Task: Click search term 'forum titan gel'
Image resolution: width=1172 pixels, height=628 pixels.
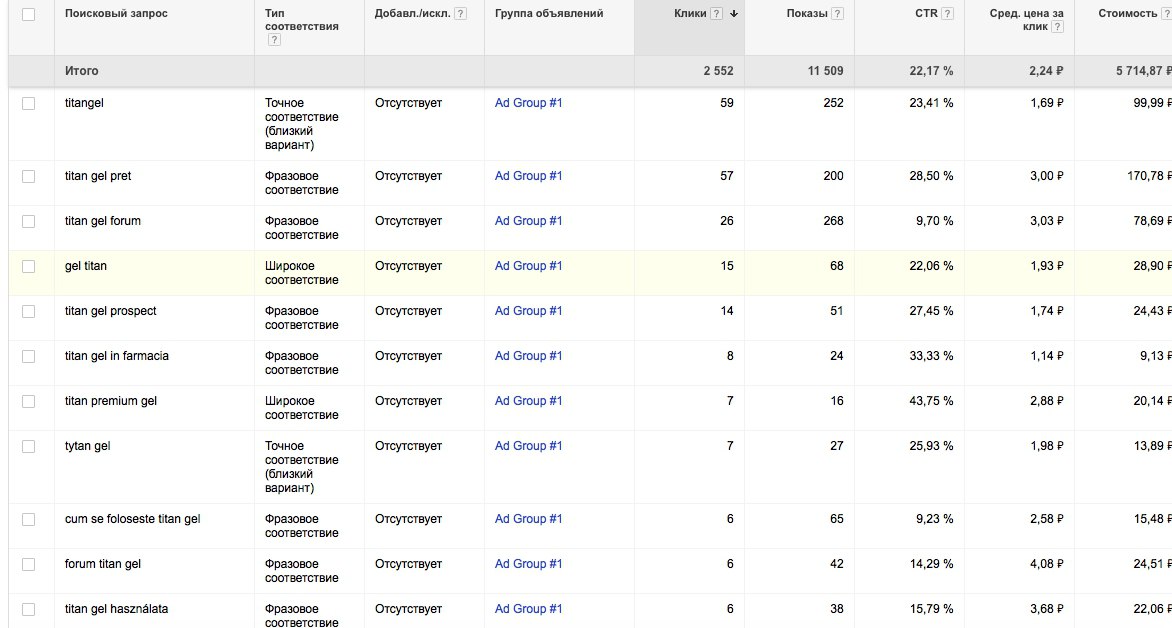Action: [x=103, y=564]
